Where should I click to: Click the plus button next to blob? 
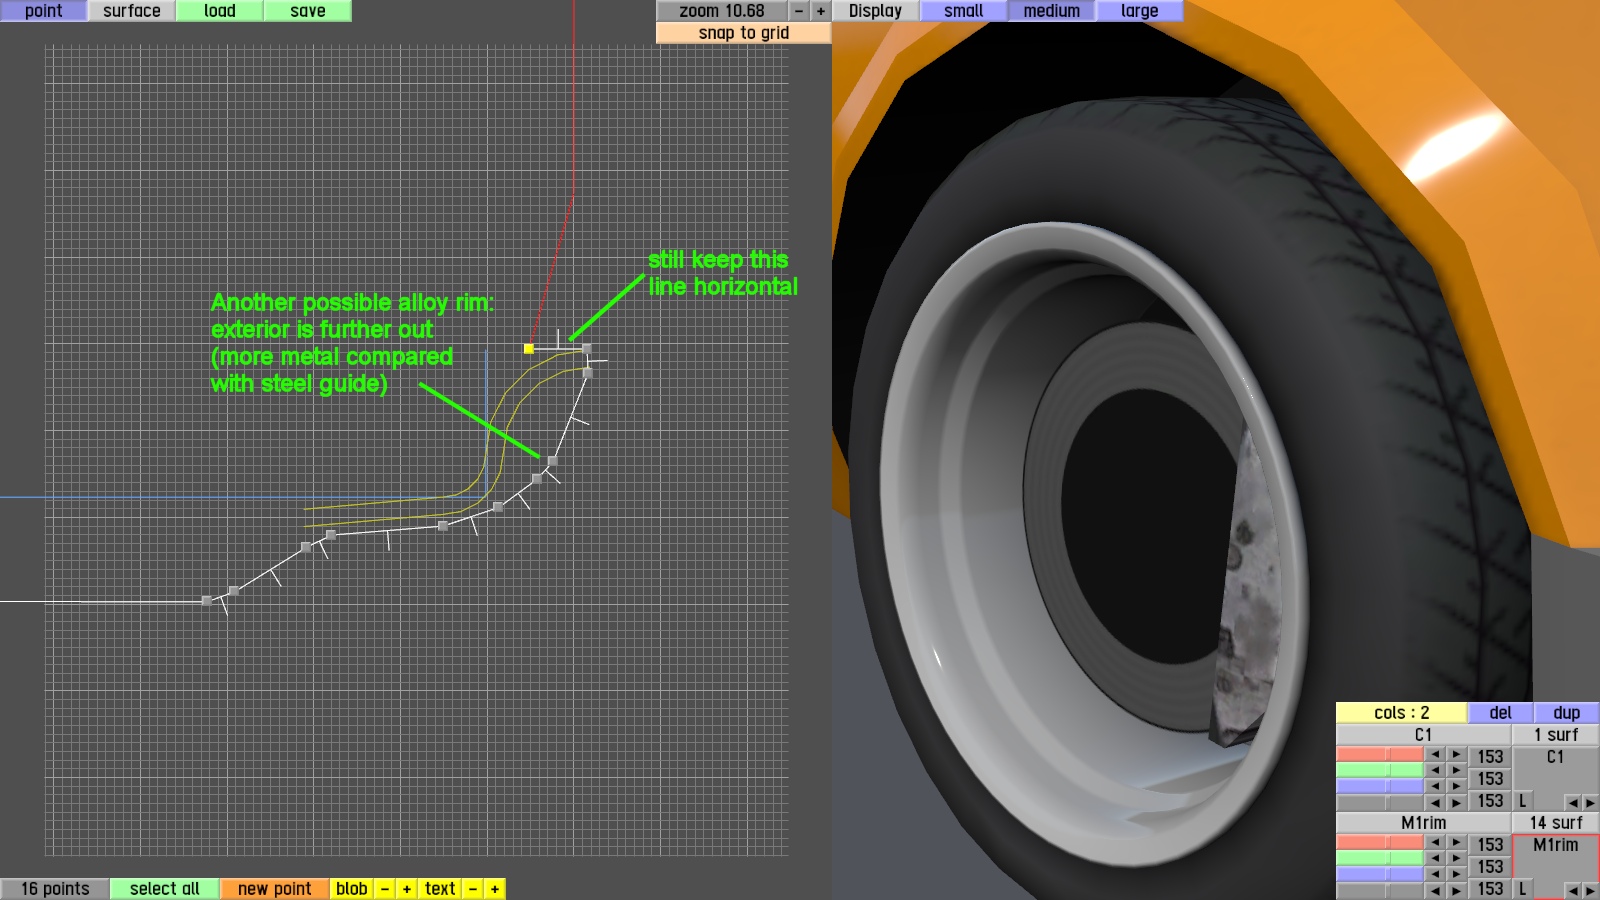click(x=406, y=889)
